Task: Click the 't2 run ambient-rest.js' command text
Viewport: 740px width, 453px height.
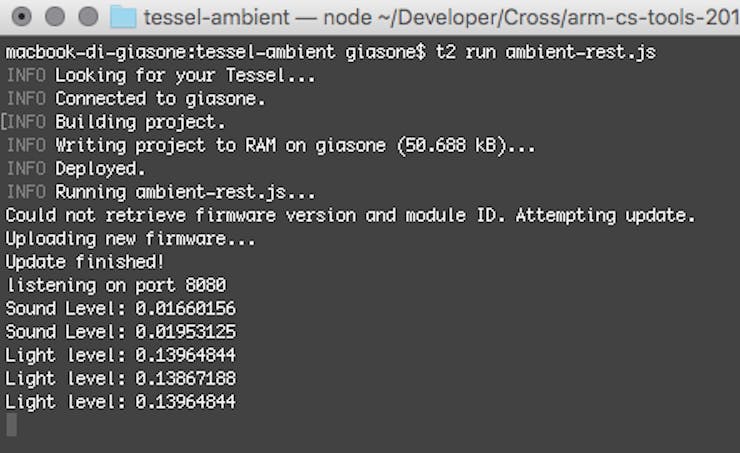Action: [546, 52]
